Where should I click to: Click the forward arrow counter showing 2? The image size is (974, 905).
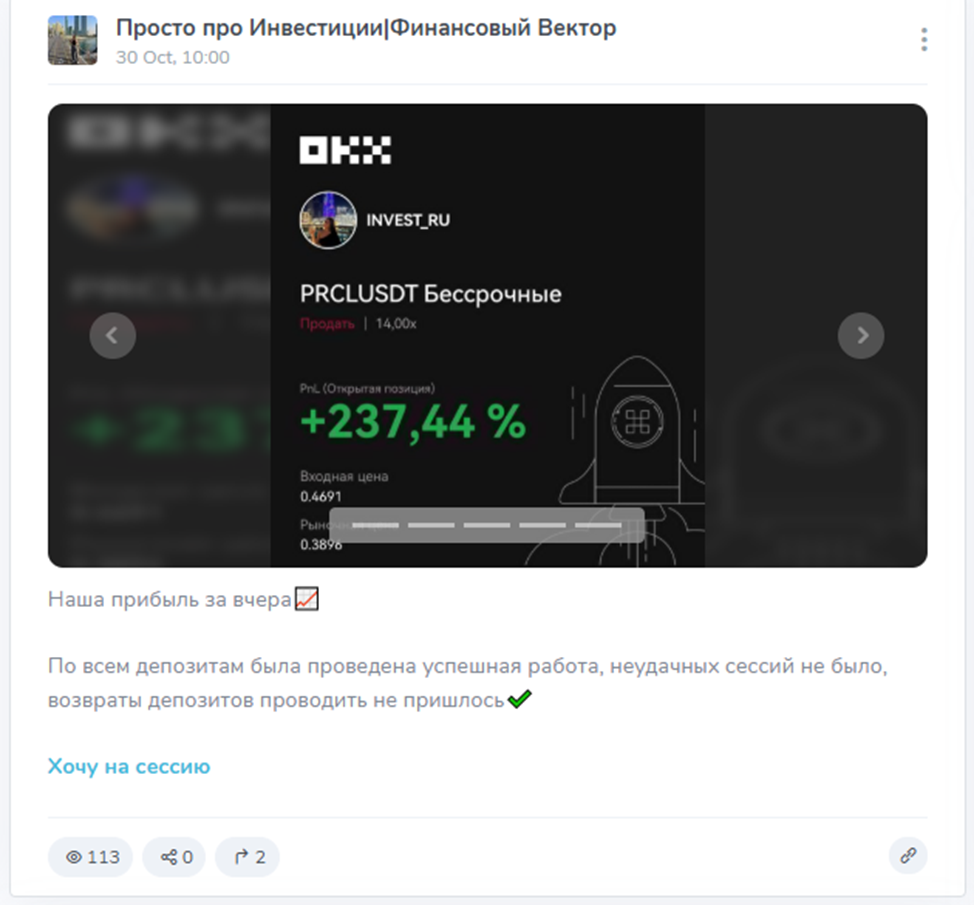(247, 857)
